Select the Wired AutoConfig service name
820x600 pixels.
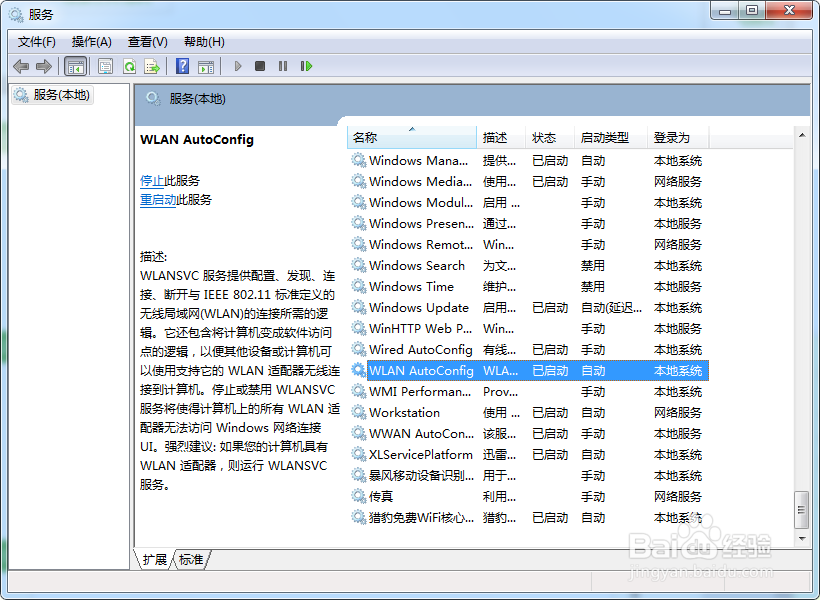tap(420, 349)
